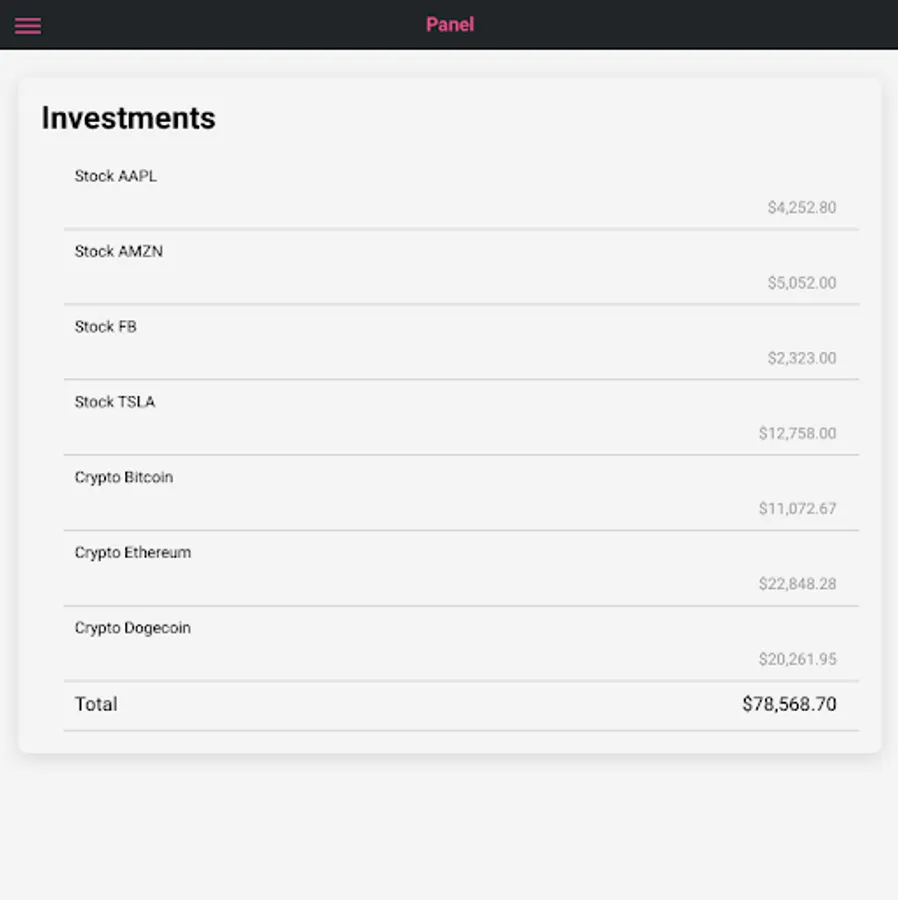
Task: Click the Panel title in header
Action: click(x=450, y=25)
